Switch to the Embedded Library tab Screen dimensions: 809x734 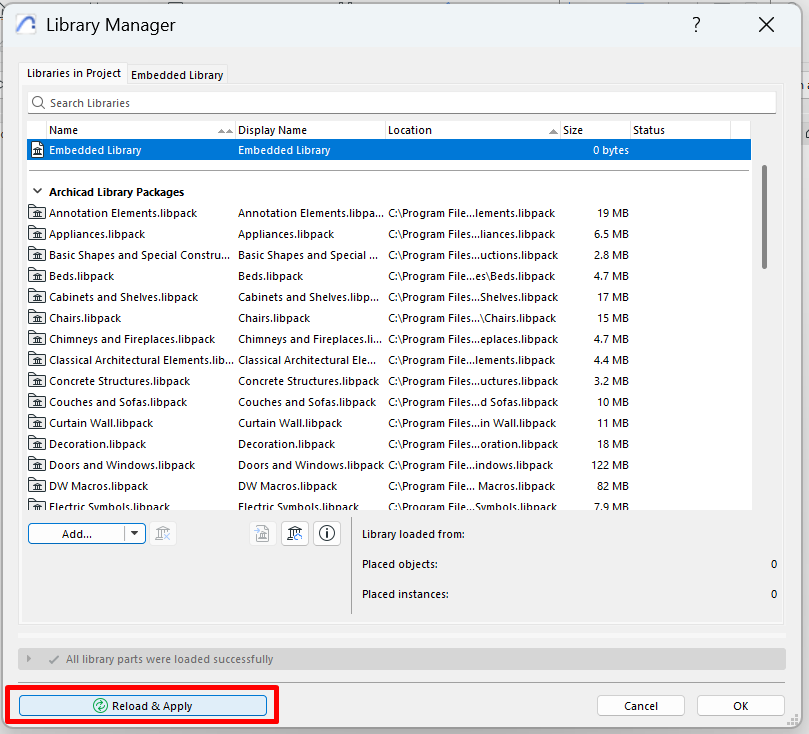click(176, 74)
